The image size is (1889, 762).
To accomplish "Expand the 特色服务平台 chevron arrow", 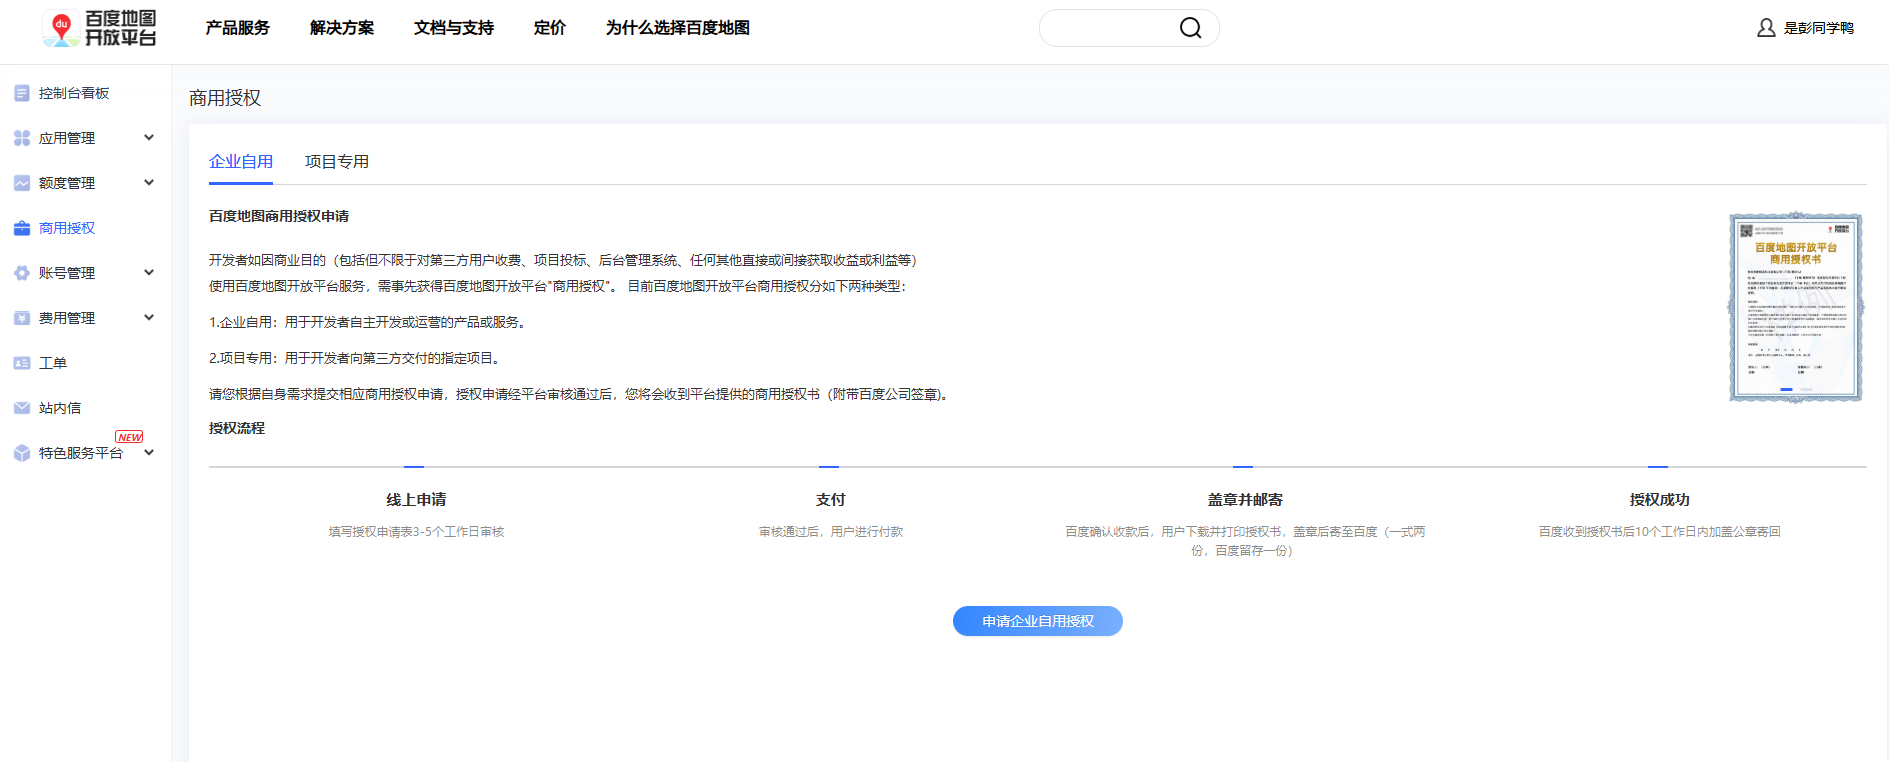I will [x=149, y=453].
